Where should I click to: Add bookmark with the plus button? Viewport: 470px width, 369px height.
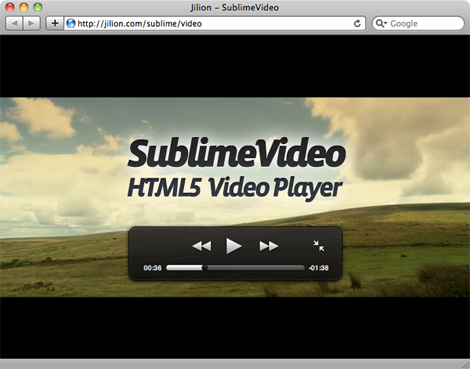tap(55, 23)
